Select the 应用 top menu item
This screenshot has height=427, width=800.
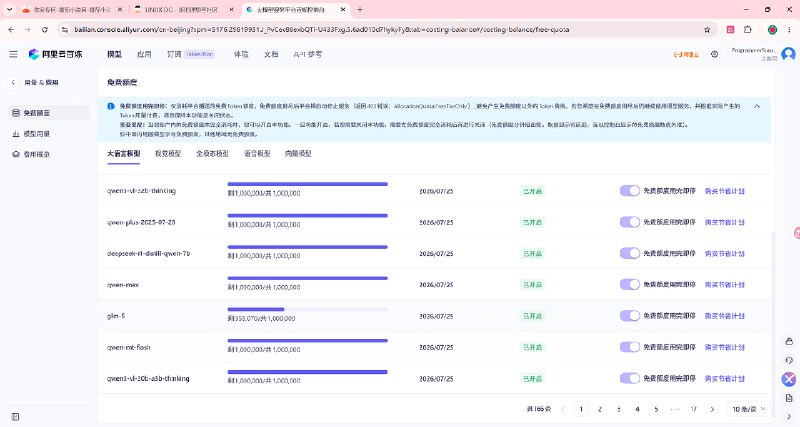(144, 54)
